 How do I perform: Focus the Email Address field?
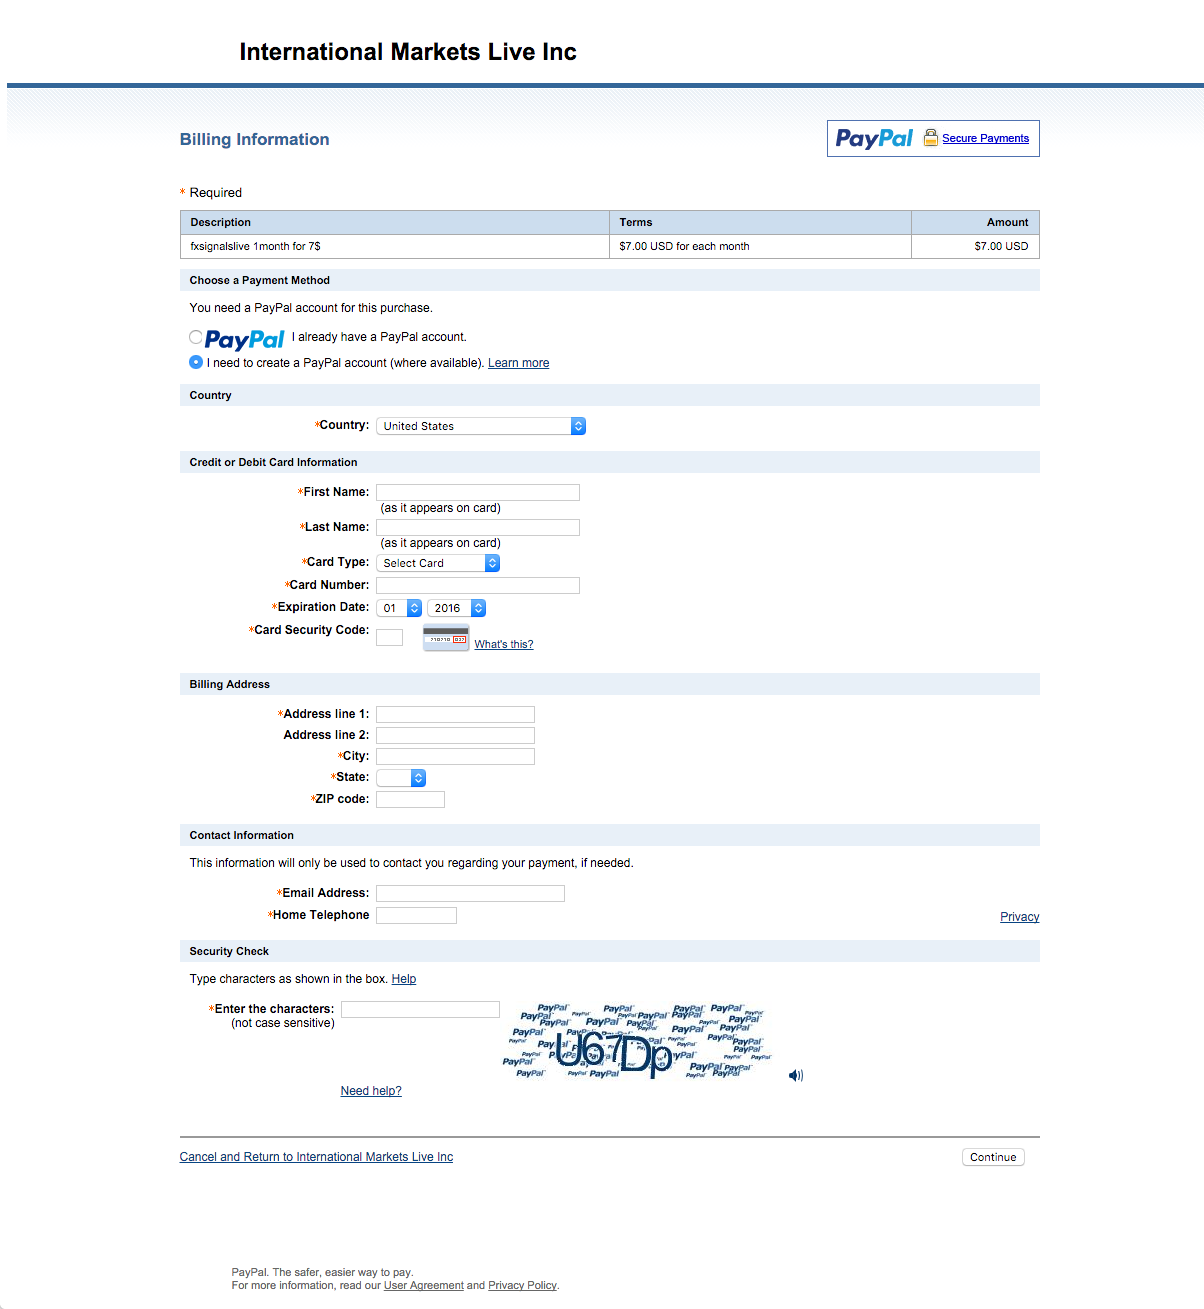(x=470, y=893)
